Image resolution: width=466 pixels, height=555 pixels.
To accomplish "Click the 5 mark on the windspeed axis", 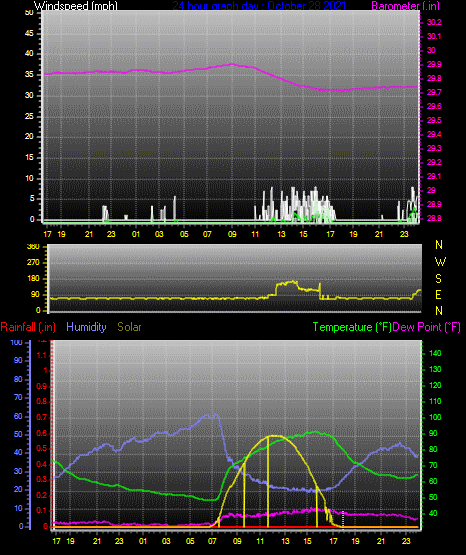I will click(32, 199).
